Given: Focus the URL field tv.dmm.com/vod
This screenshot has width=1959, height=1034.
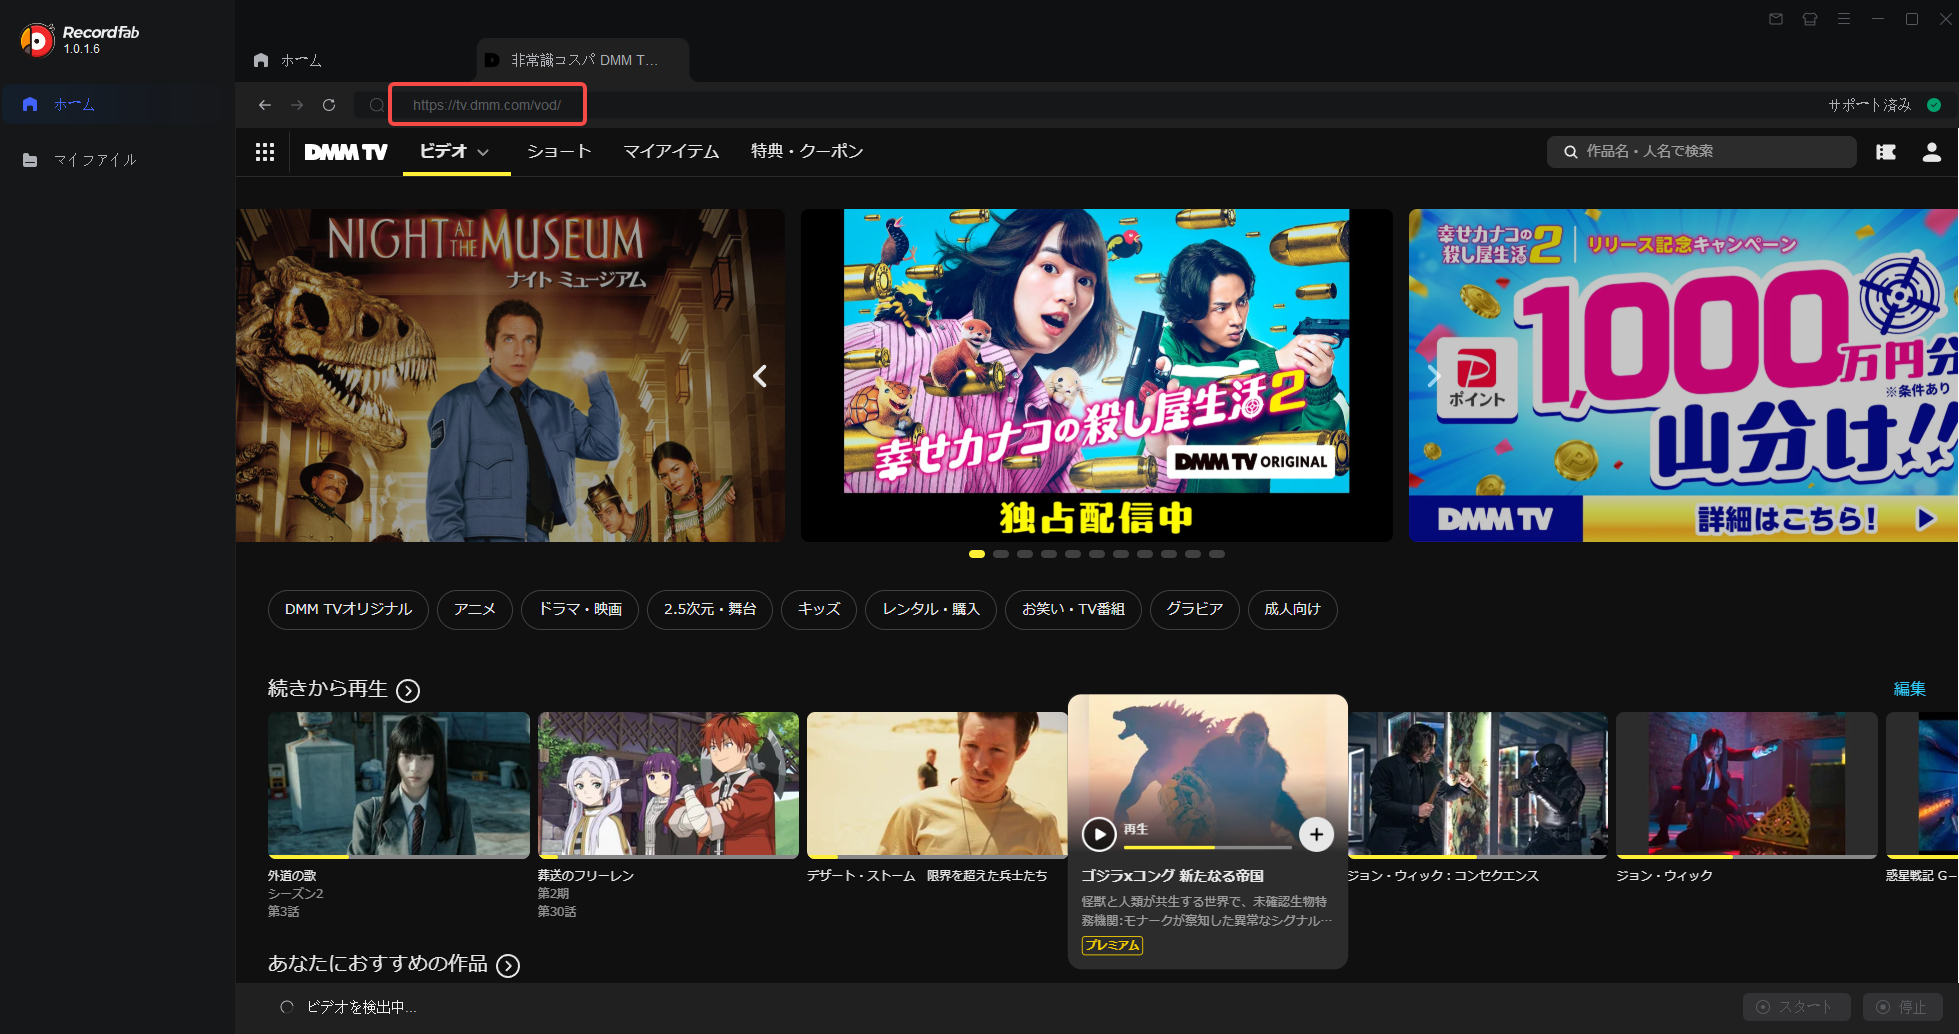Looking at the screenshot, I should (487, 105).
